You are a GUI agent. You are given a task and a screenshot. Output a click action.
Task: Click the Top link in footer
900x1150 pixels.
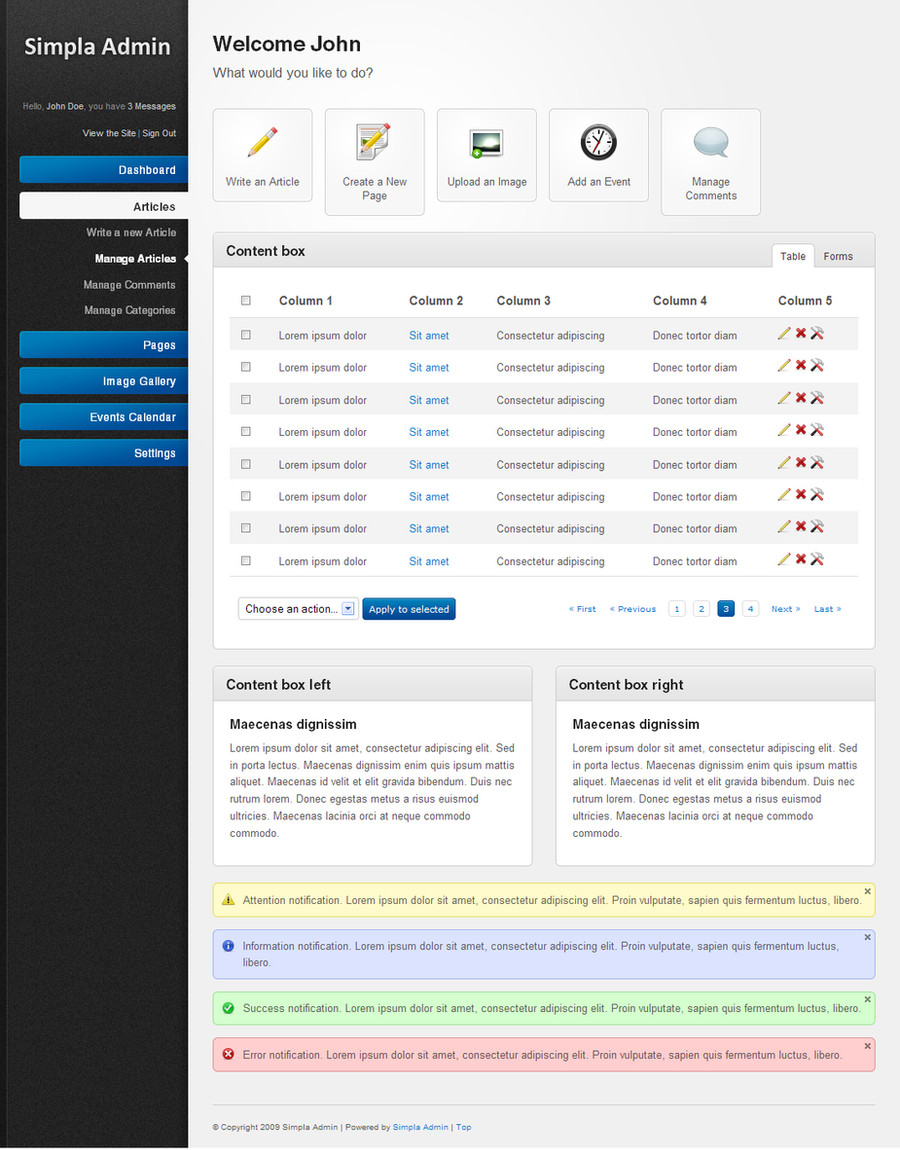tap(464, 1127)
